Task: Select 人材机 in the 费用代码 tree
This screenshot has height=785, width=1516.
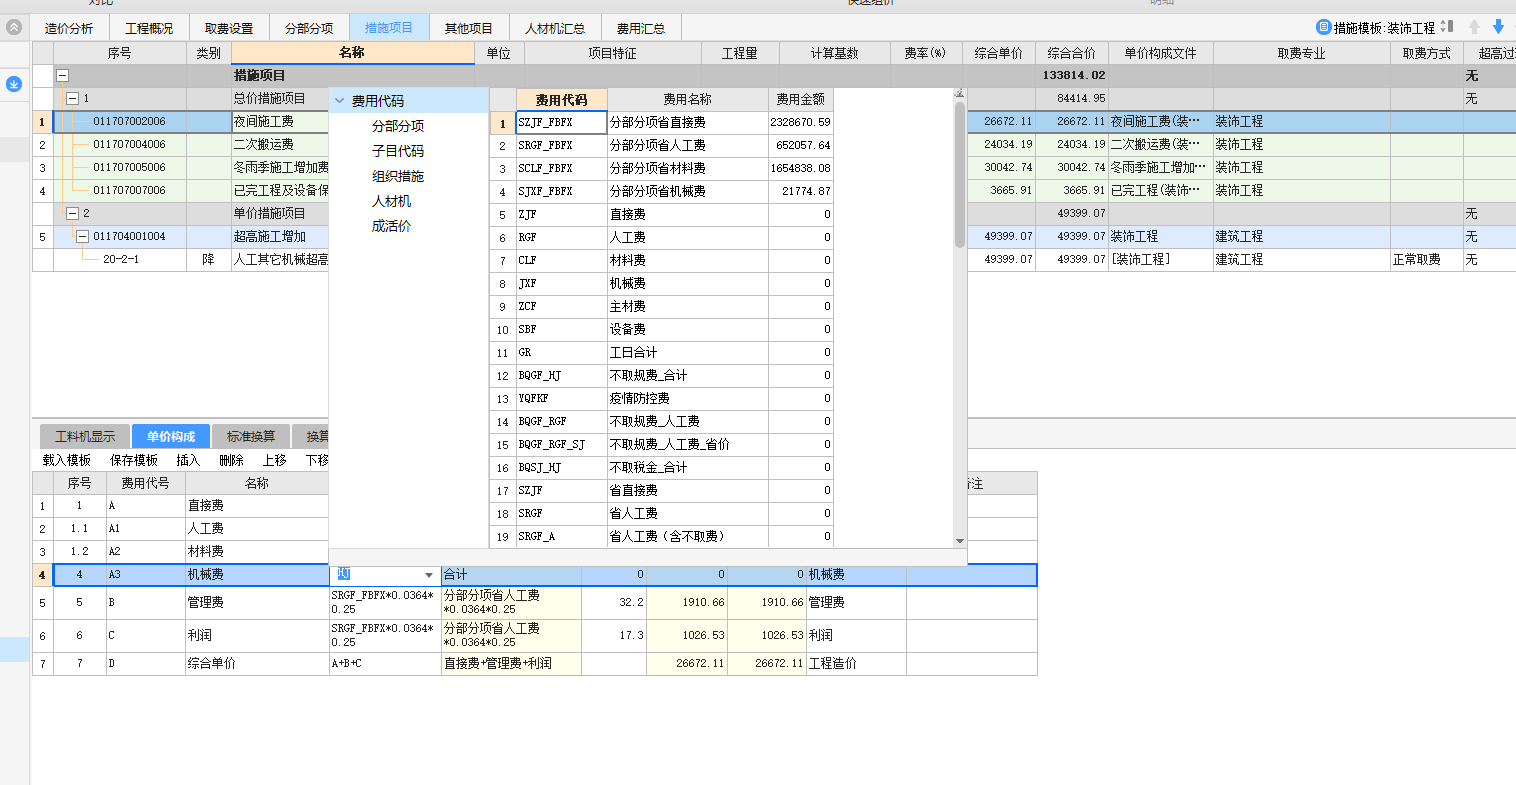Action: (392, 201)
